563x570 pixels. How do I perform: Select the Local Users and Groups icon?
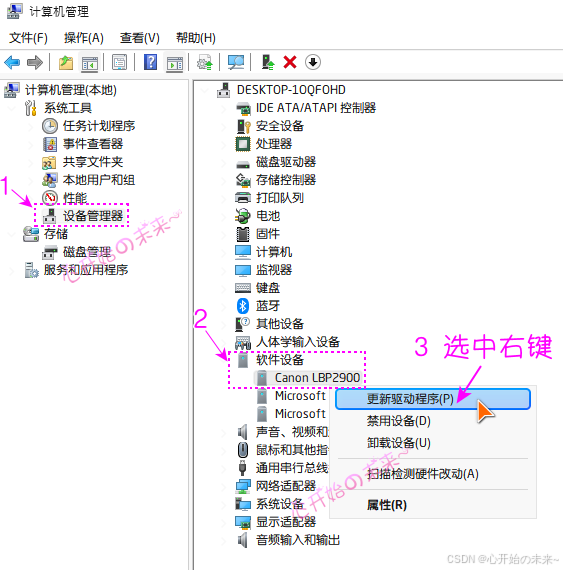pos(49,180)
